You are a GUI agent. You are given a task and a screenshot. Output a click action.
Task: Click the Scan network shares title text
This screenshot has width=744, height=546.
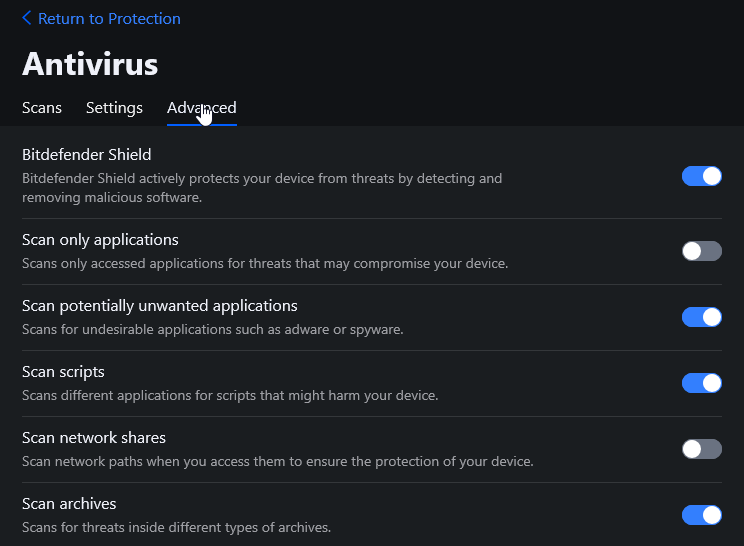coord(94,438)
